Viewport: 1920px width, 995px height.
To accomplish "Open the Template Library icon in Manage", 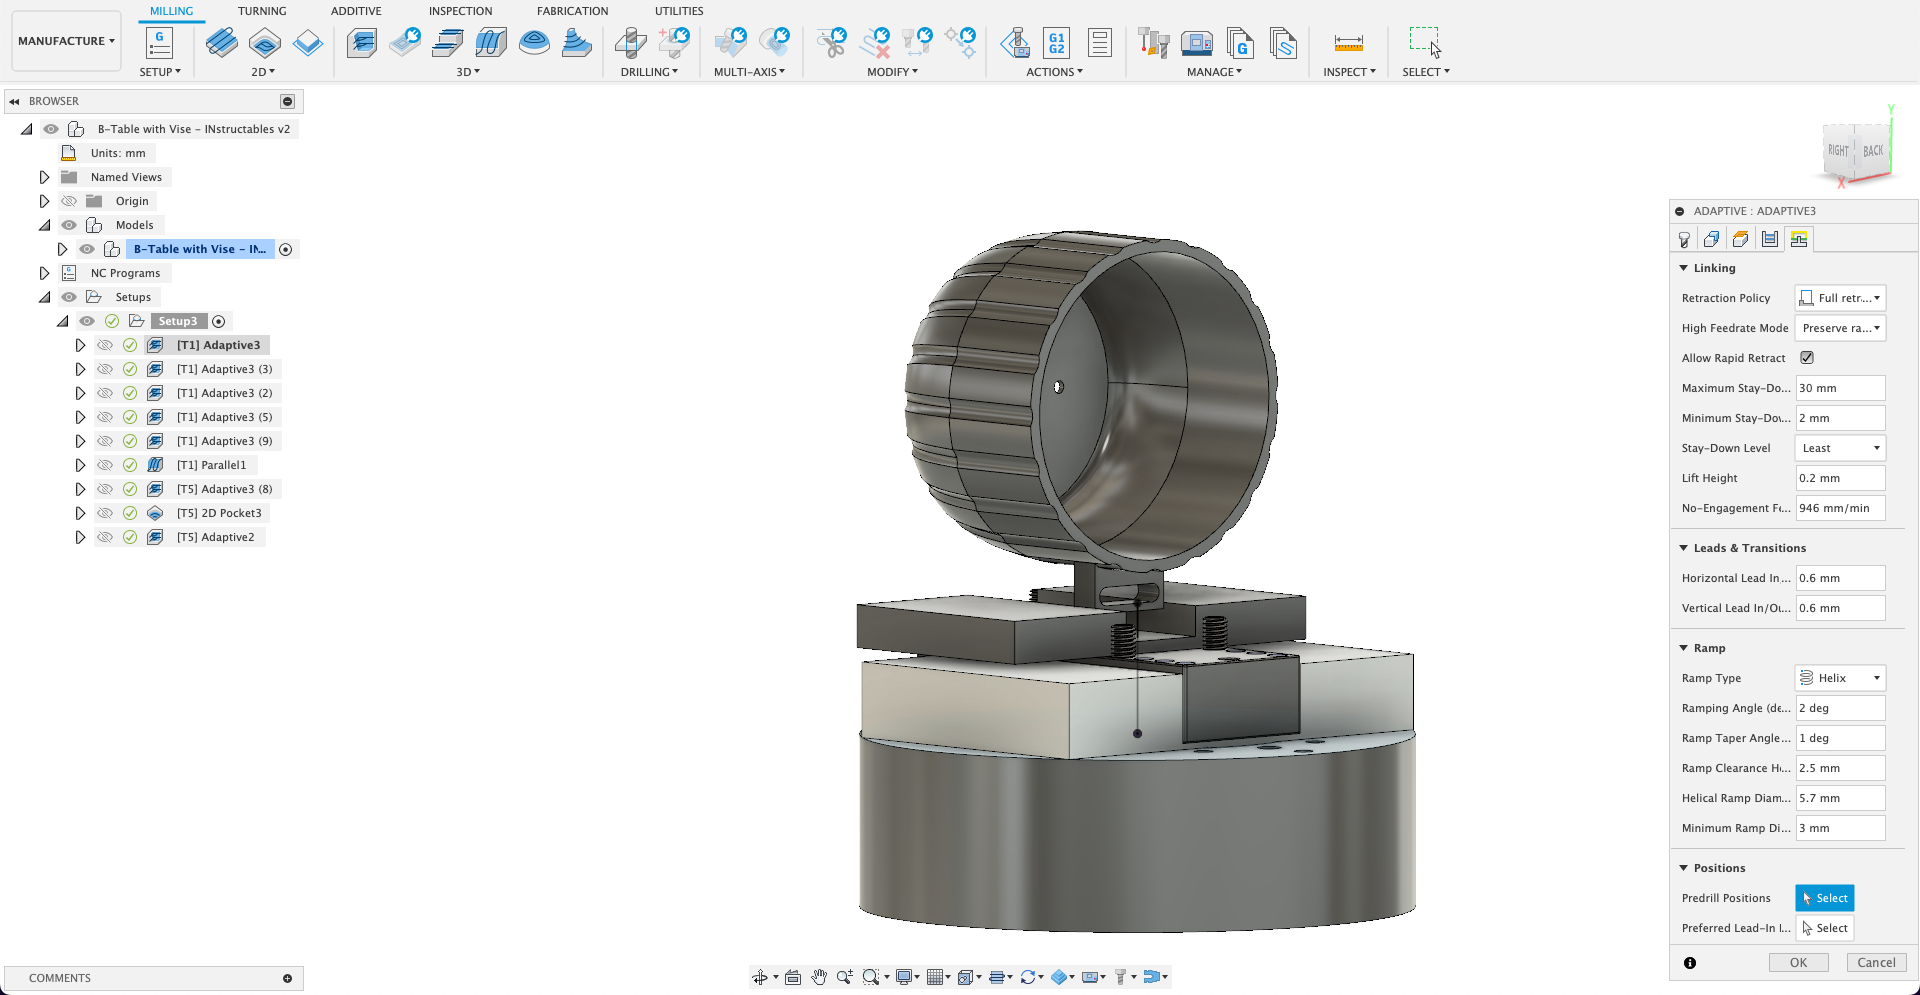I will tap(1283, 43).
